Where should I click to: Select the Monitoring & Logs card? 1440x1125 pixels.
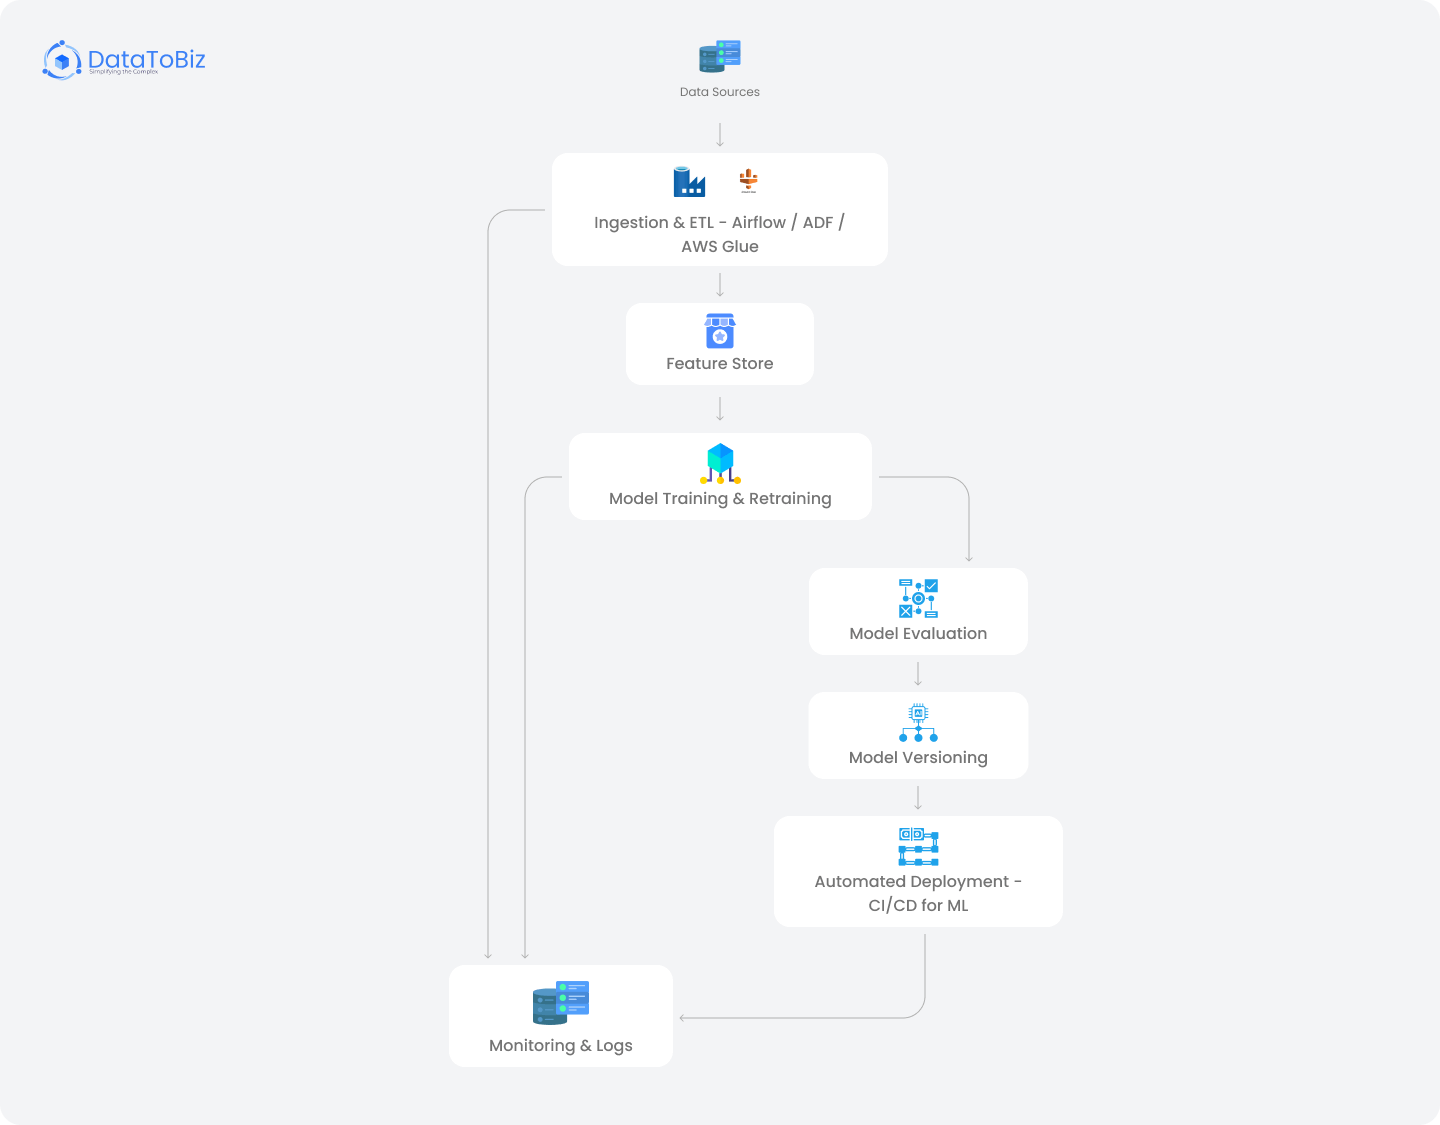pyautogui.click(x=560, y=1015)
